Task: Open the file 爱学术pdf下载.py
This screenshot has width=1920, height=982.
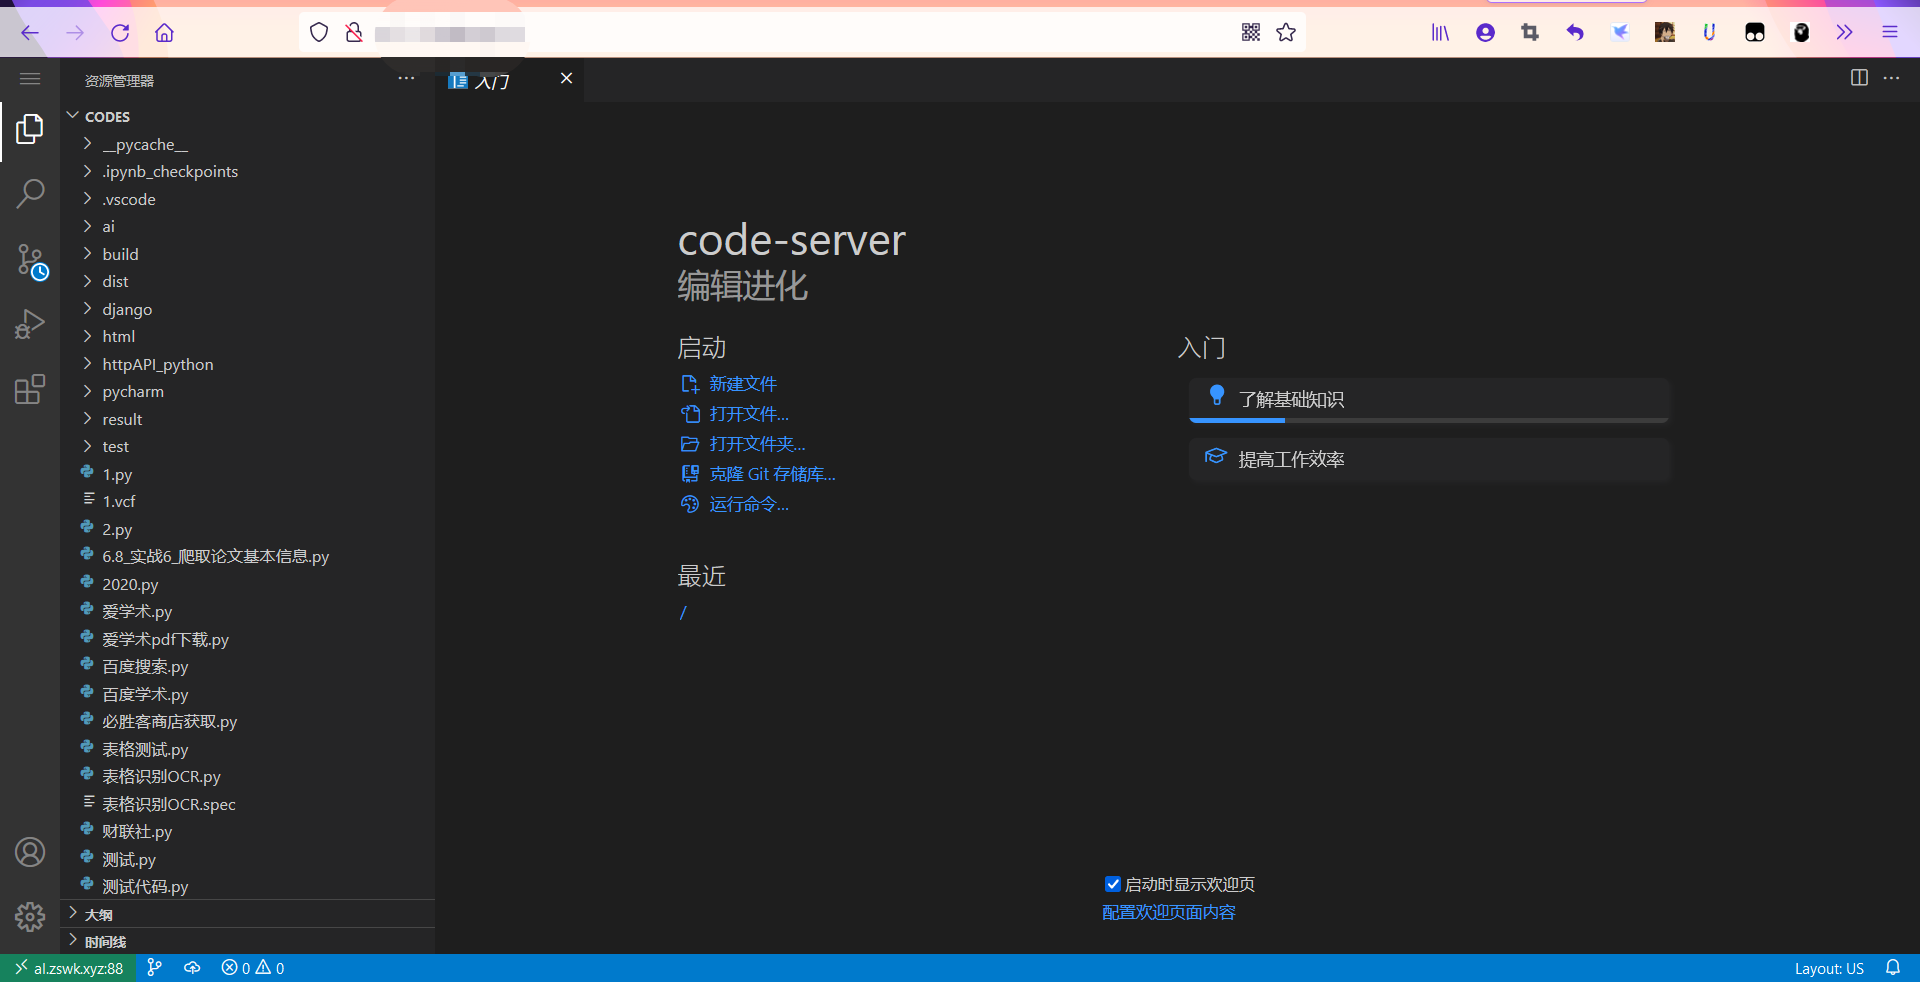Action: pyautogui.click(x=247, y=639)
